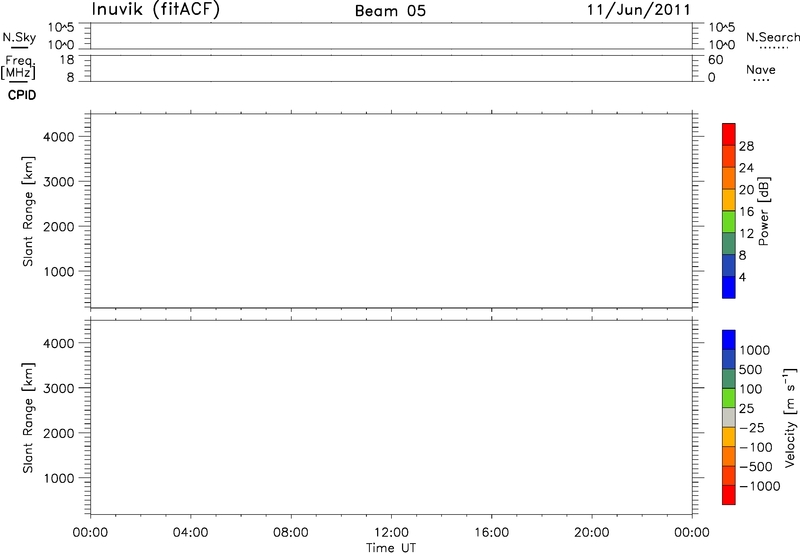The height and width of the screenshot is (554, 800).
Task: Click the '3000' tick label on Power plot
Action: coord(59,182)
